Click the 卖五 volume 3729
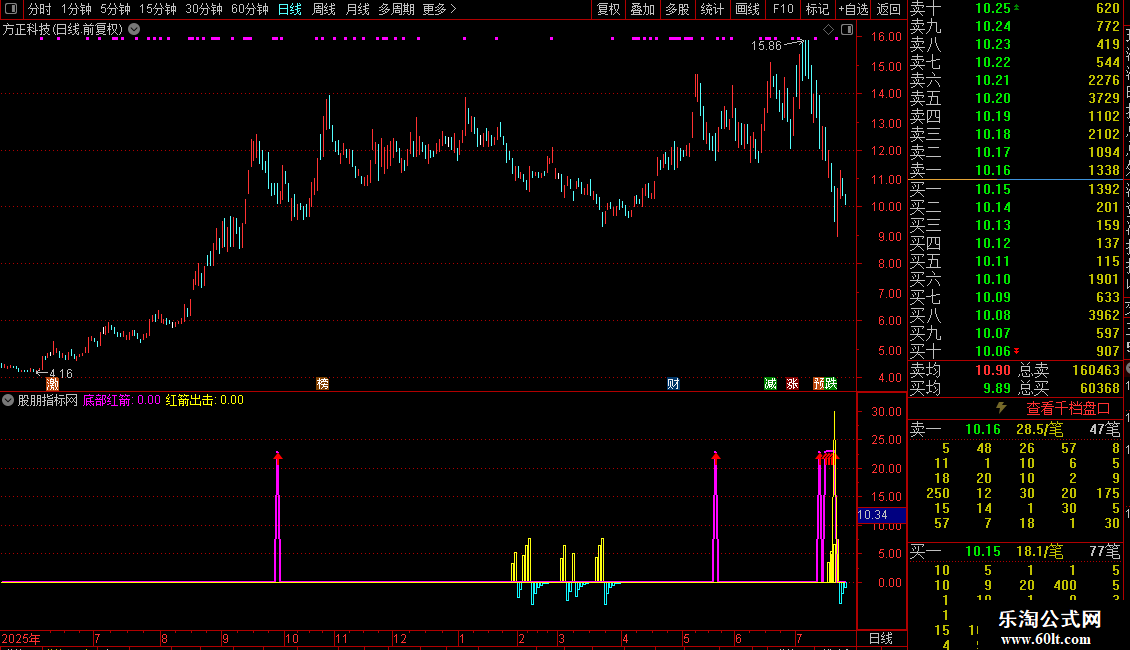This screenshot has height=650, width=1130. pyautogui.click(x=1103, y=98)
